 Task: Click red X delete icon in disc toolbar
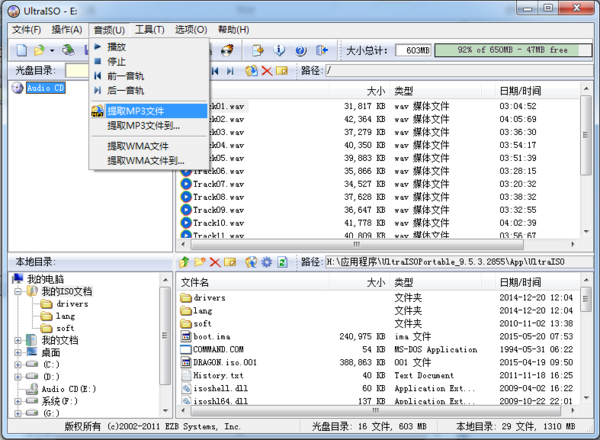[x=267, y=71]
